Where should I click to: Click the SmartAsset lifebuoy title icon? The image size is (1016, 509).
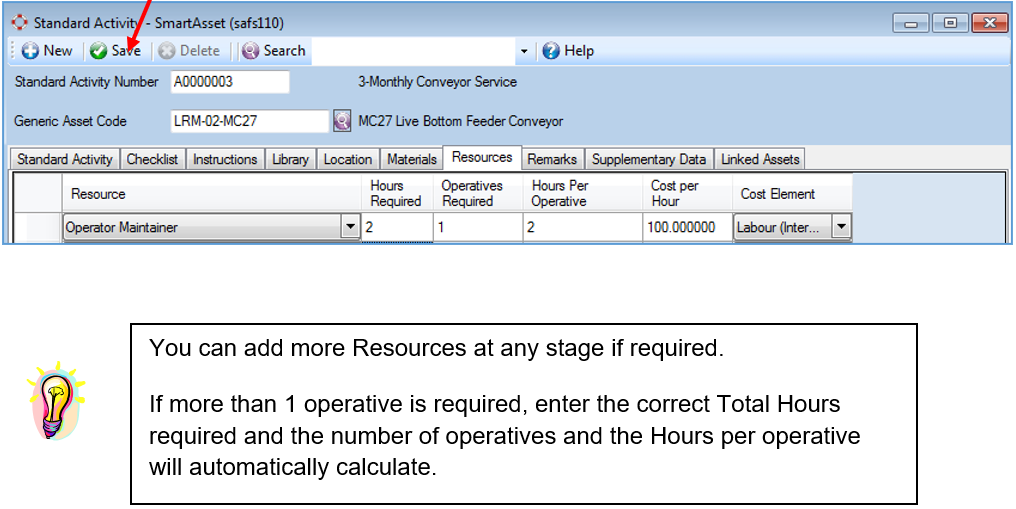point(19,23)
